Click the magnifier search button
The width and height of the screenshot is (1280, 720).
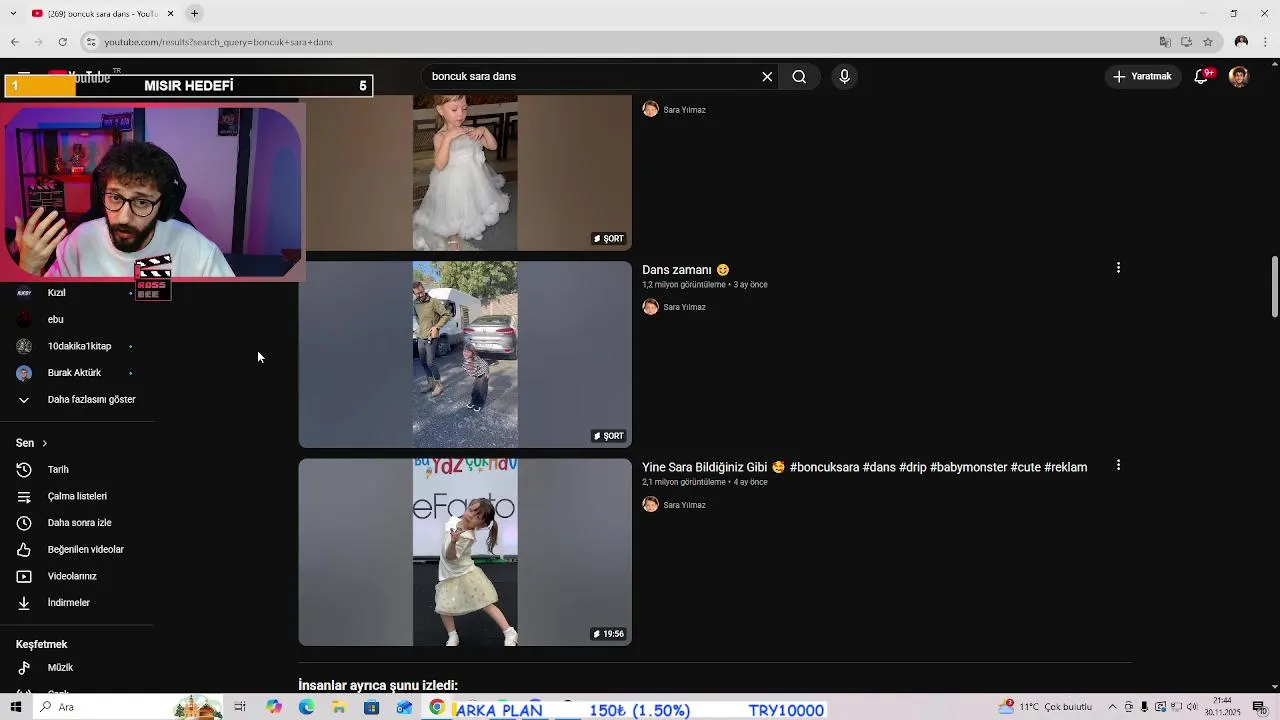coord(799,76)
